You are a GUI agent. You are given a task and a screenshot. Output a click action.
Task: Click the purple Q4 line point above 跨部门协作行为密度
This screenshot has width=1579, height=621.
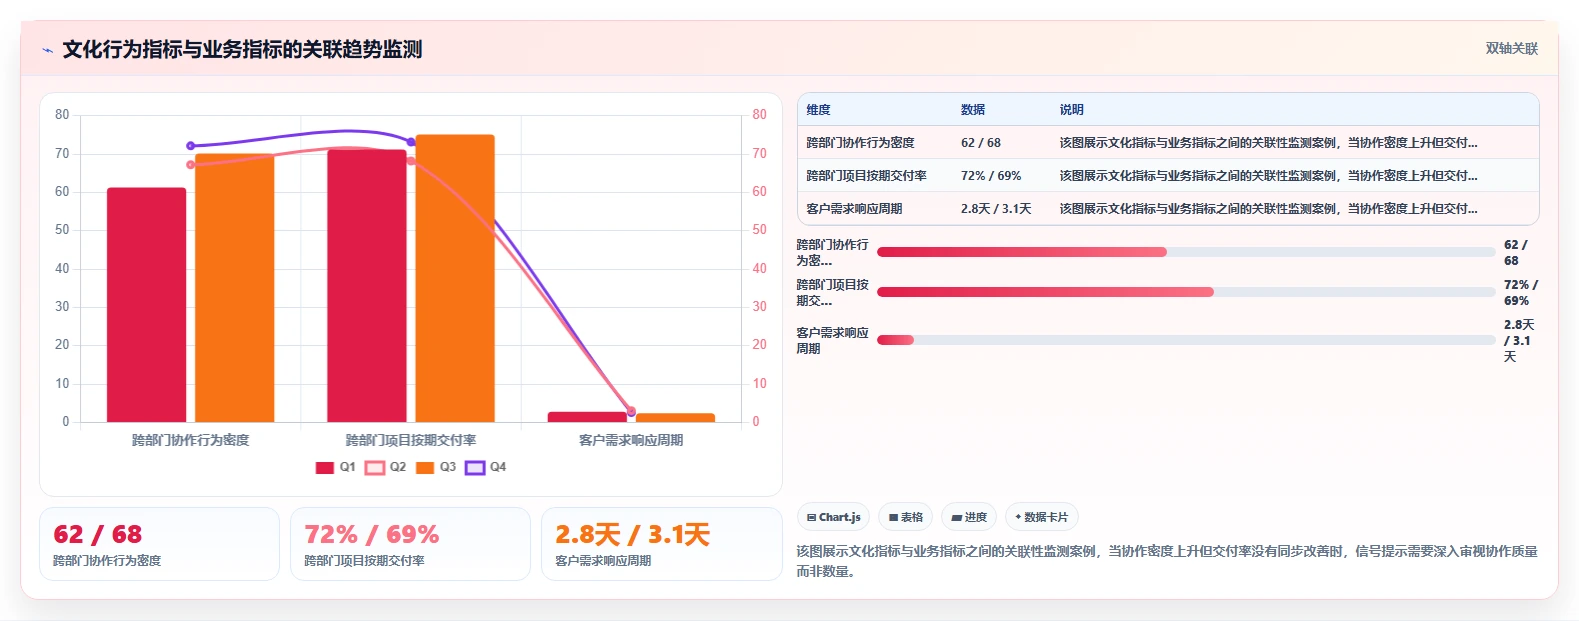pos(191,146)
